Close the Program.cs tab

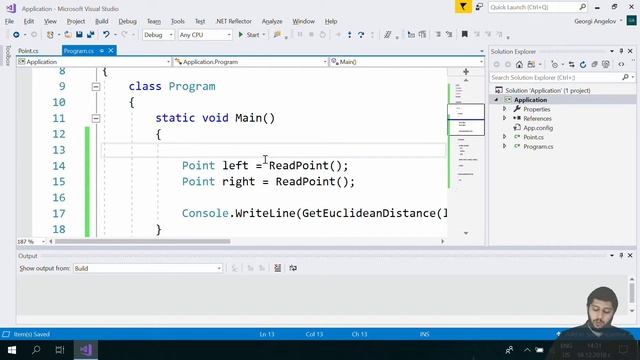(x=111, y=51)
